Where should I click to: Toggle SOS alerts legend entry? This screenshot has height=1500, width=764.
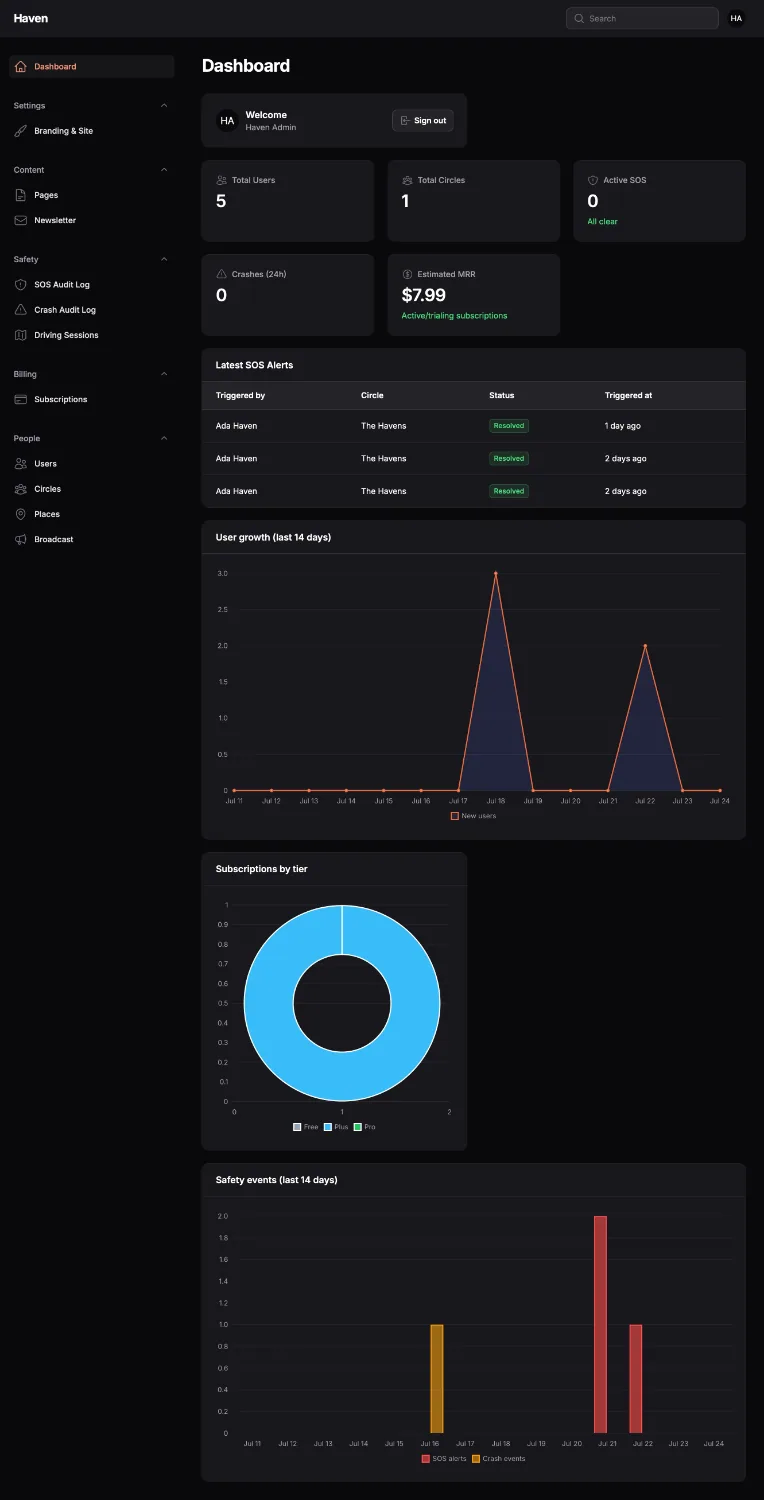(444, 1459)
